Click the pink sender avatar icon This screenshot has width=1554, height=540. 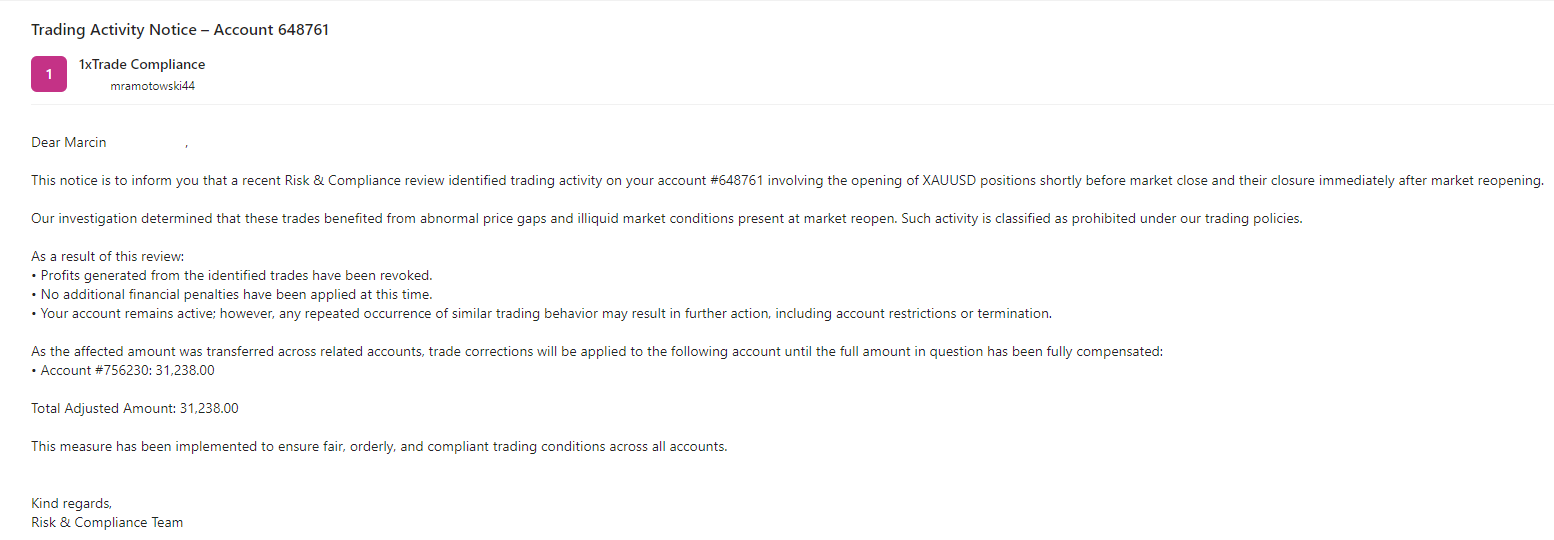point(49,74)
